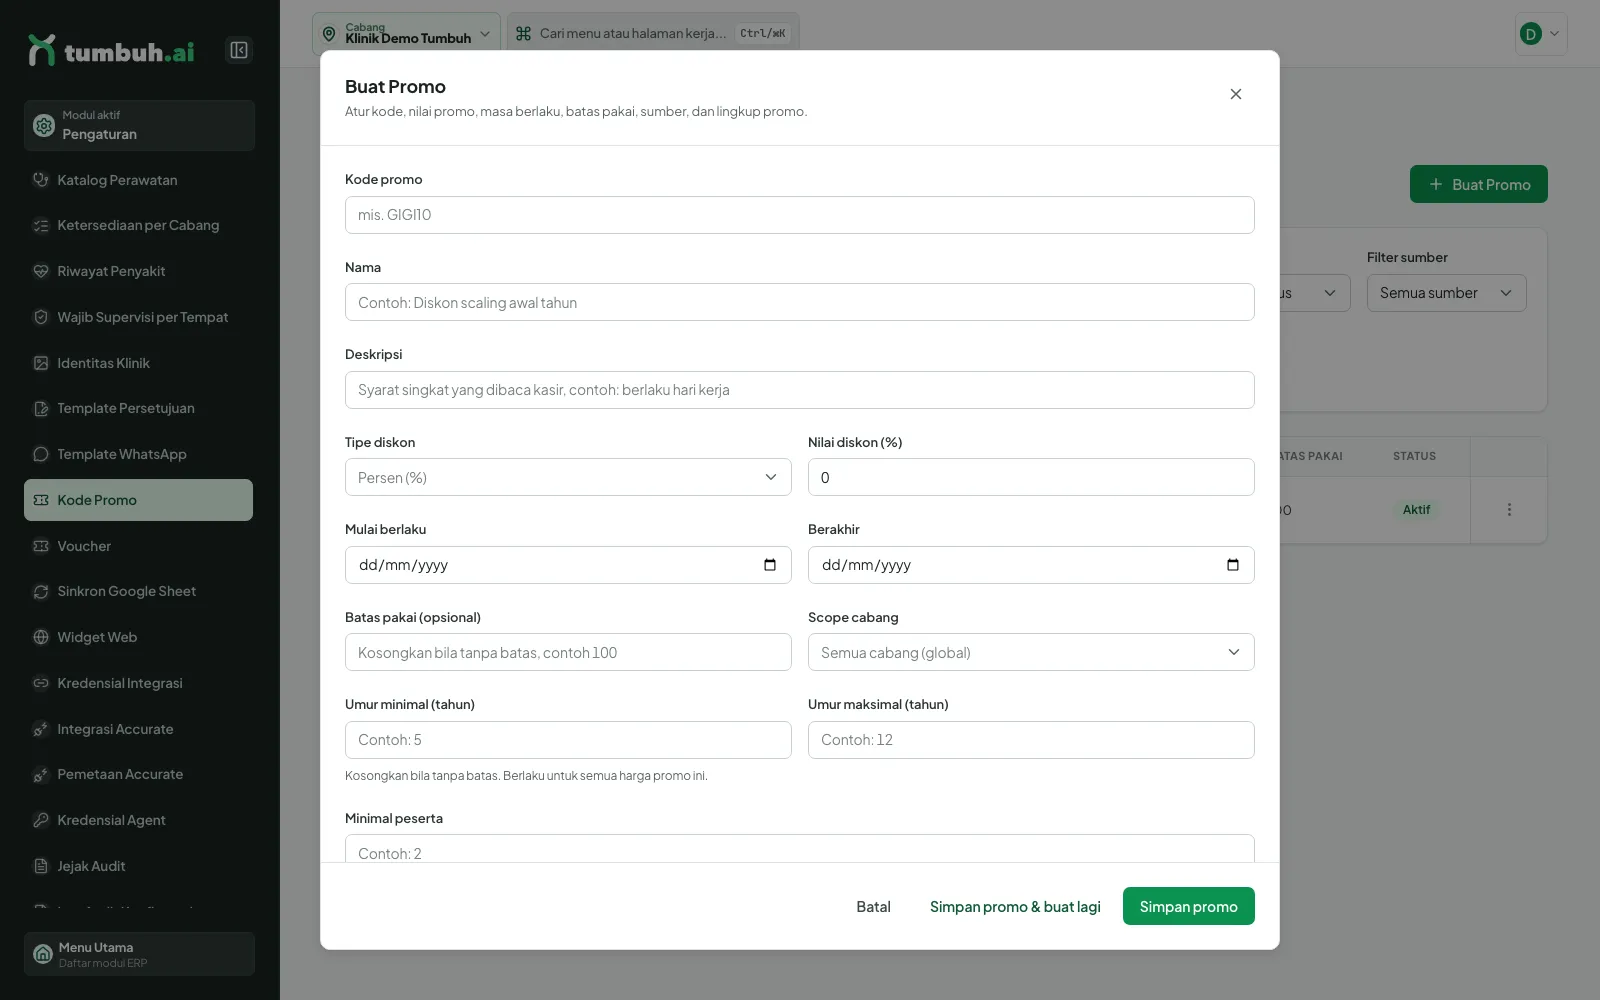Close the Buat Promo dialog

click(x=1236, y=94)
